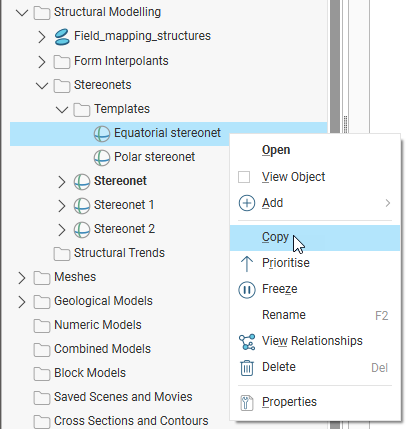Expand the Geological Models folder

(22, 302)
